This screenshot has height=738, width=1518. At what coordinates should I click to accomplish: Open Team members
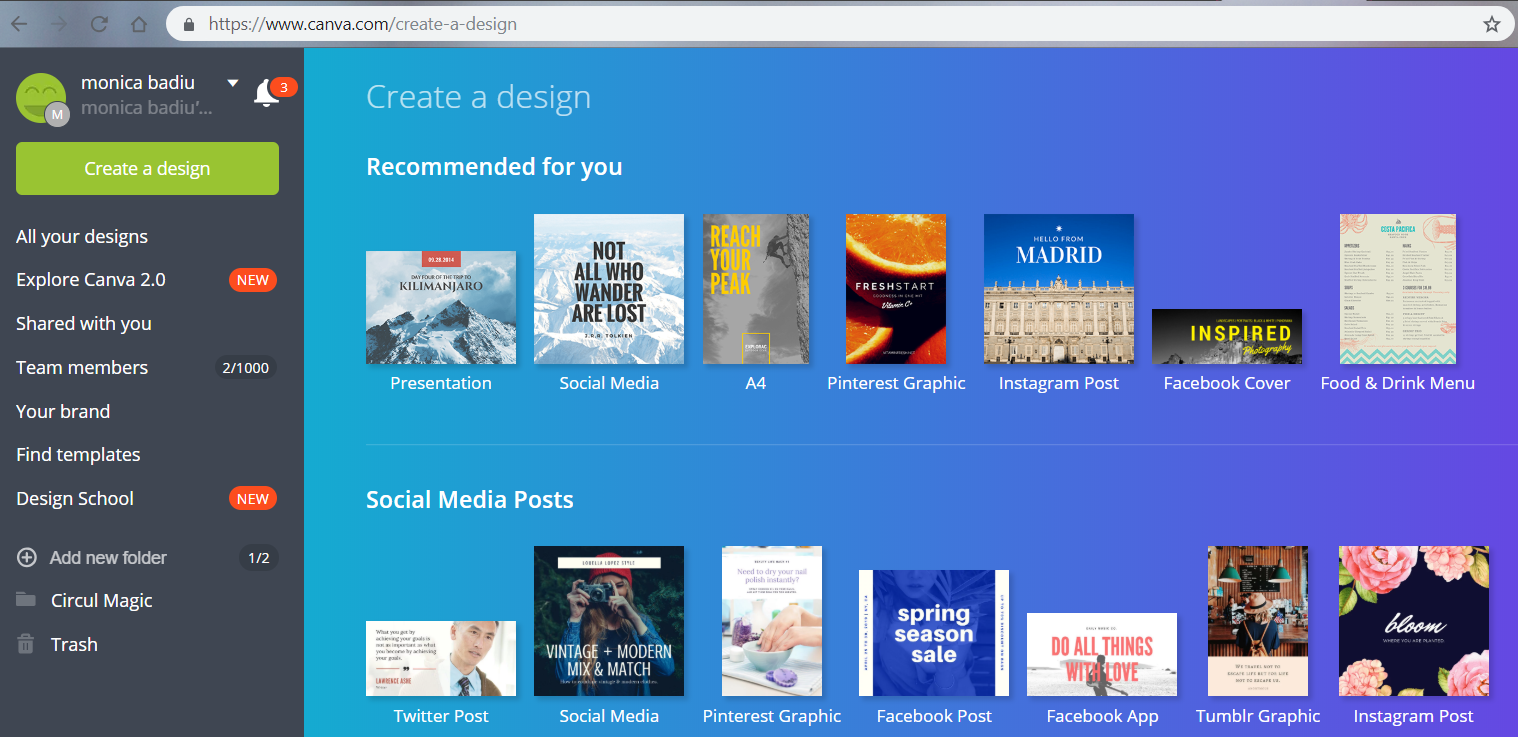coord(82,368)
